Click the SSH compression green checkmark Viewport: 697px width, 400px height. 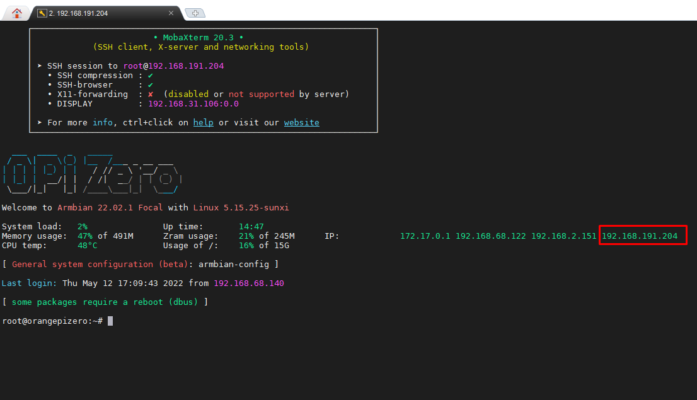pos(150,76)
